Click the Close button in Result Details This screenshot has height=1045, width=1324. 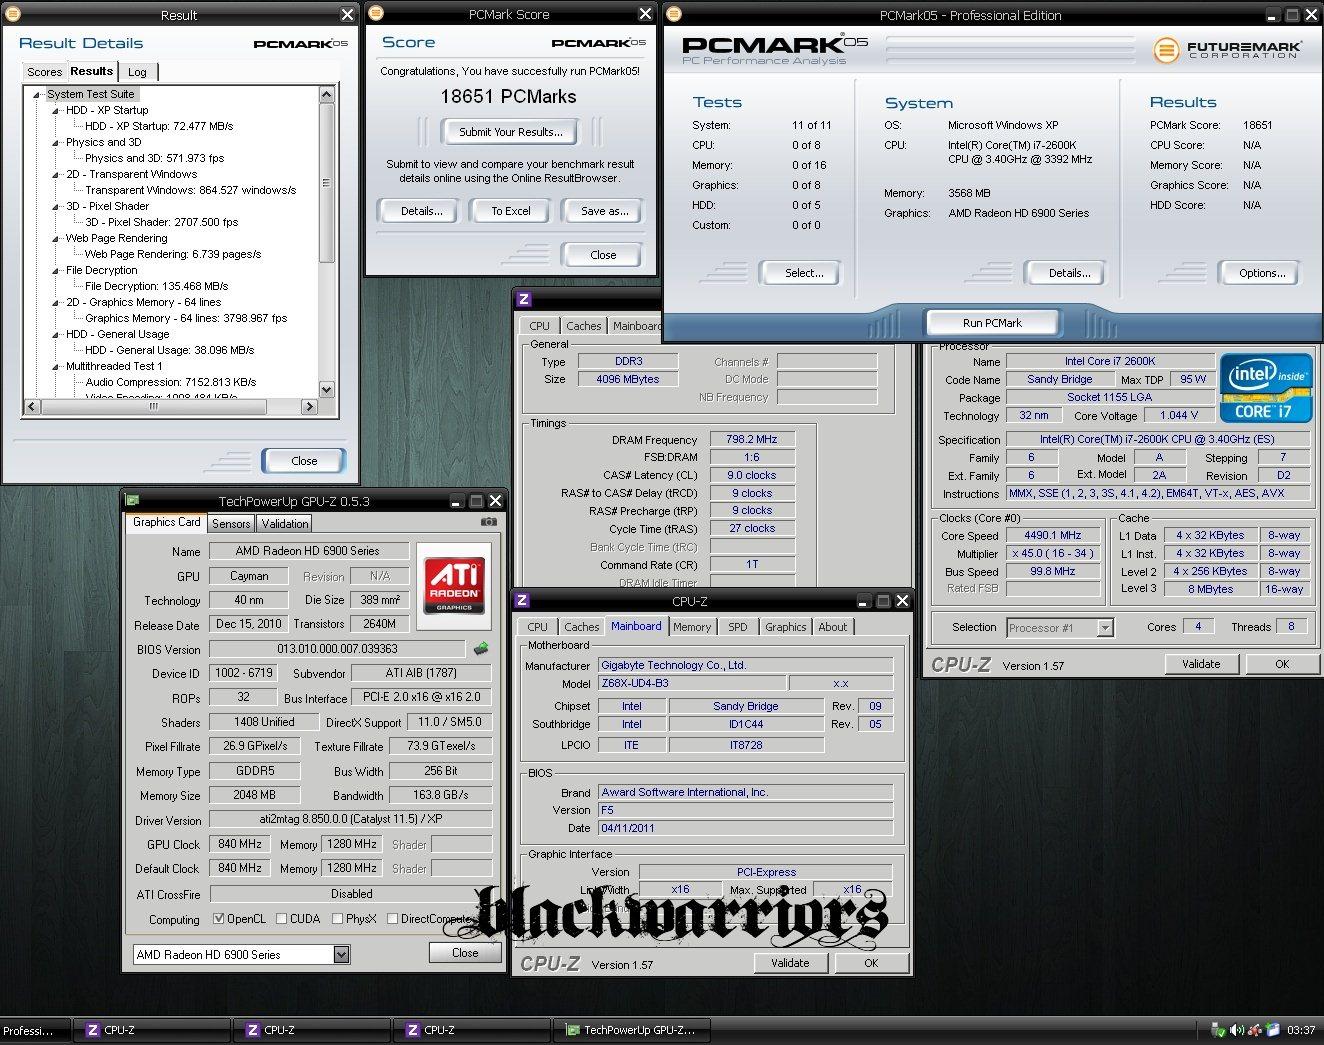pos(304,461)
